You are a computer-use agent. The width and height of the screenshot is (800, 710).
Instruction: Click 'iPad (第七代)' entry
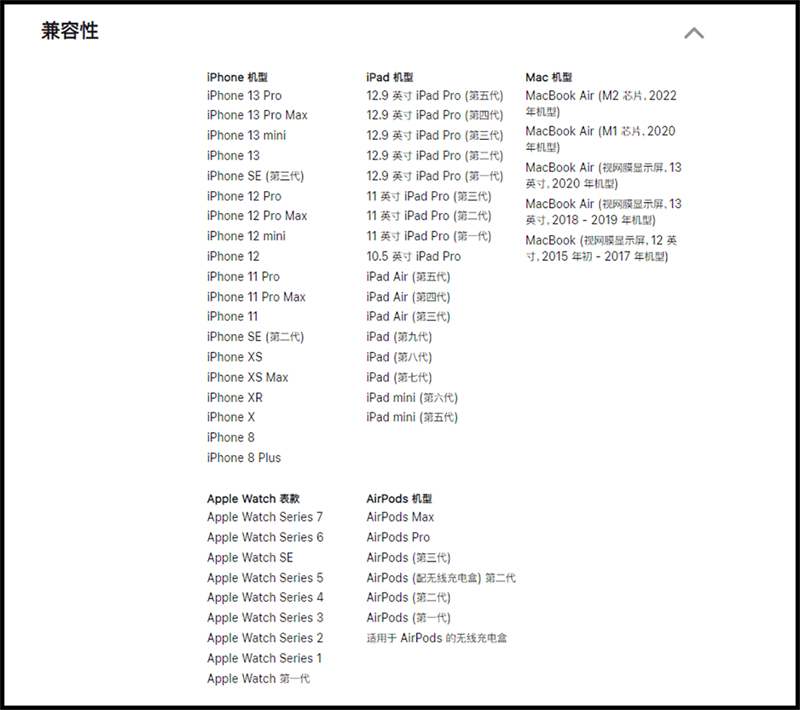(x=399, y=377)
